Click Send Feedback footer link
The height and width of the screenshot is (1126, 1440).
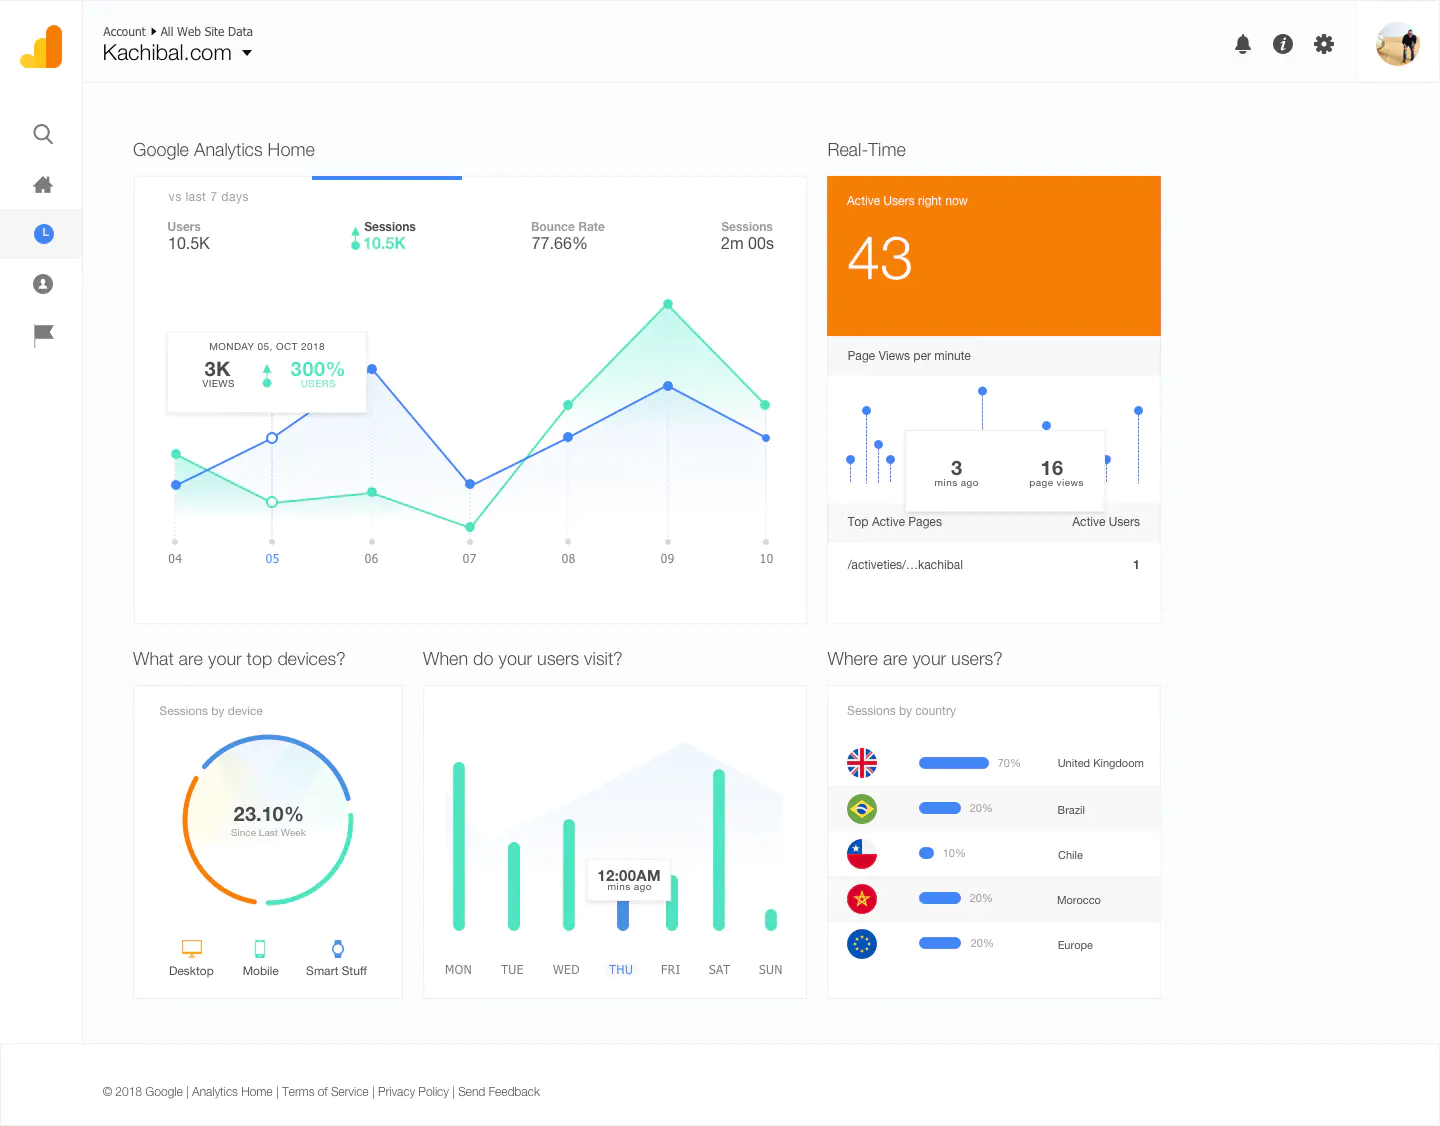(x=499, y=1092)
